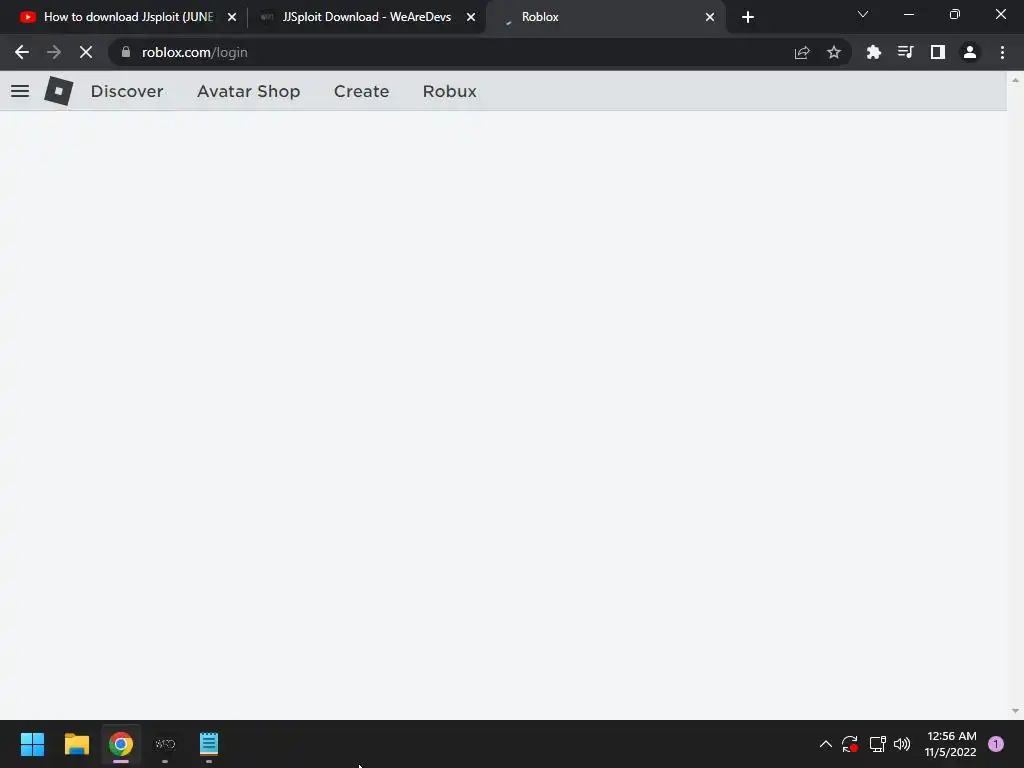The image size is (1024, 768).
Task: Stop loading the page
Action: pos(86,52)
